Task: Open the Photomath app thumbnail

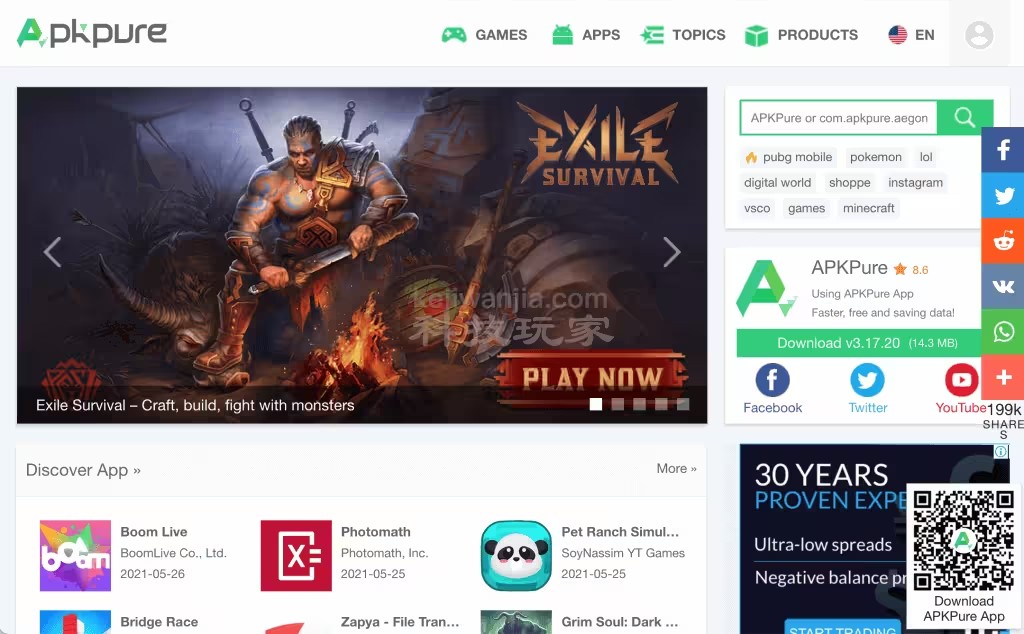Action: [x=296, y=555]
